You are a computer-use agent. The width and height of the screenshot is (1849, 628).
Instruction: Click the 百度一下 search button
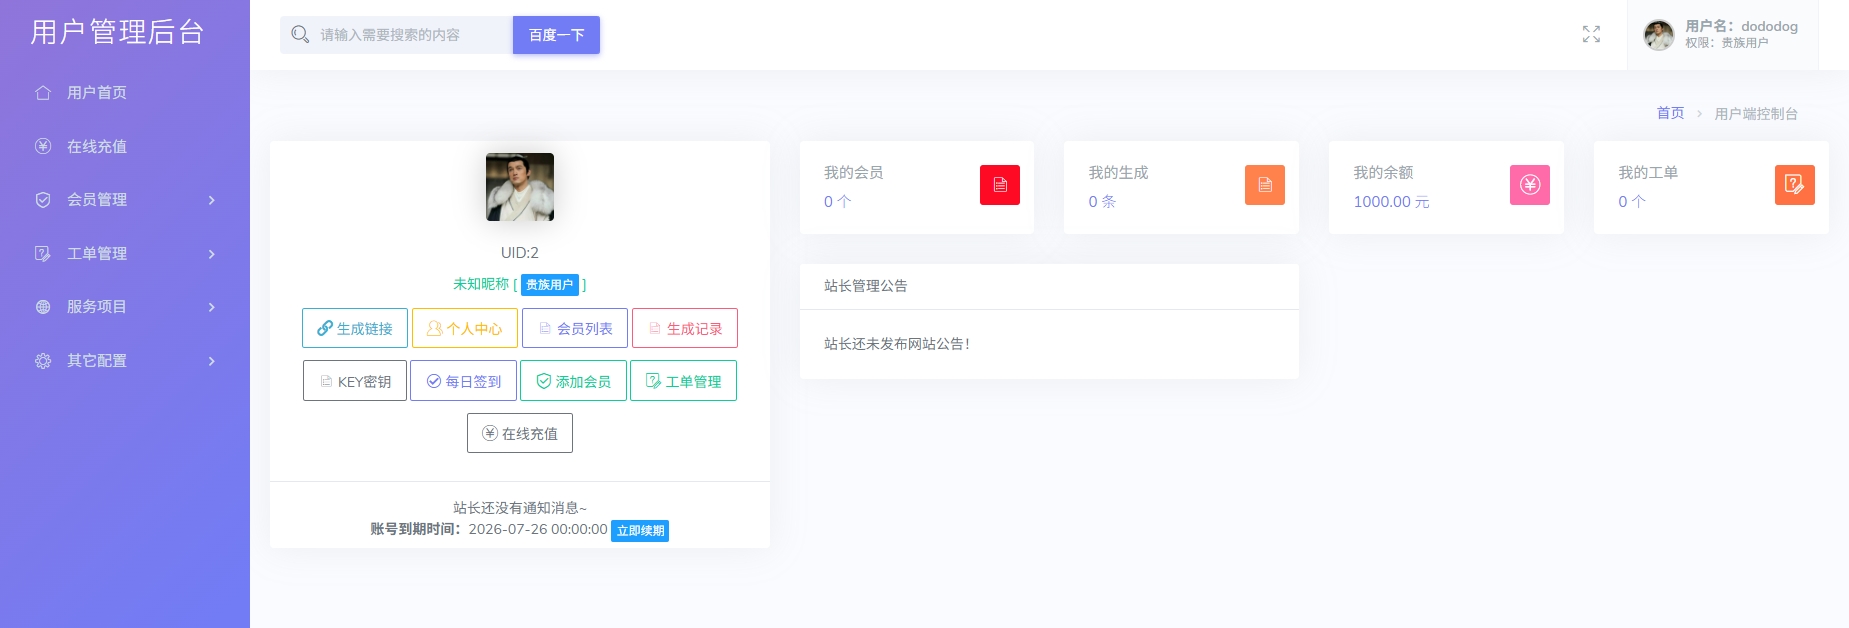[556, 35]
